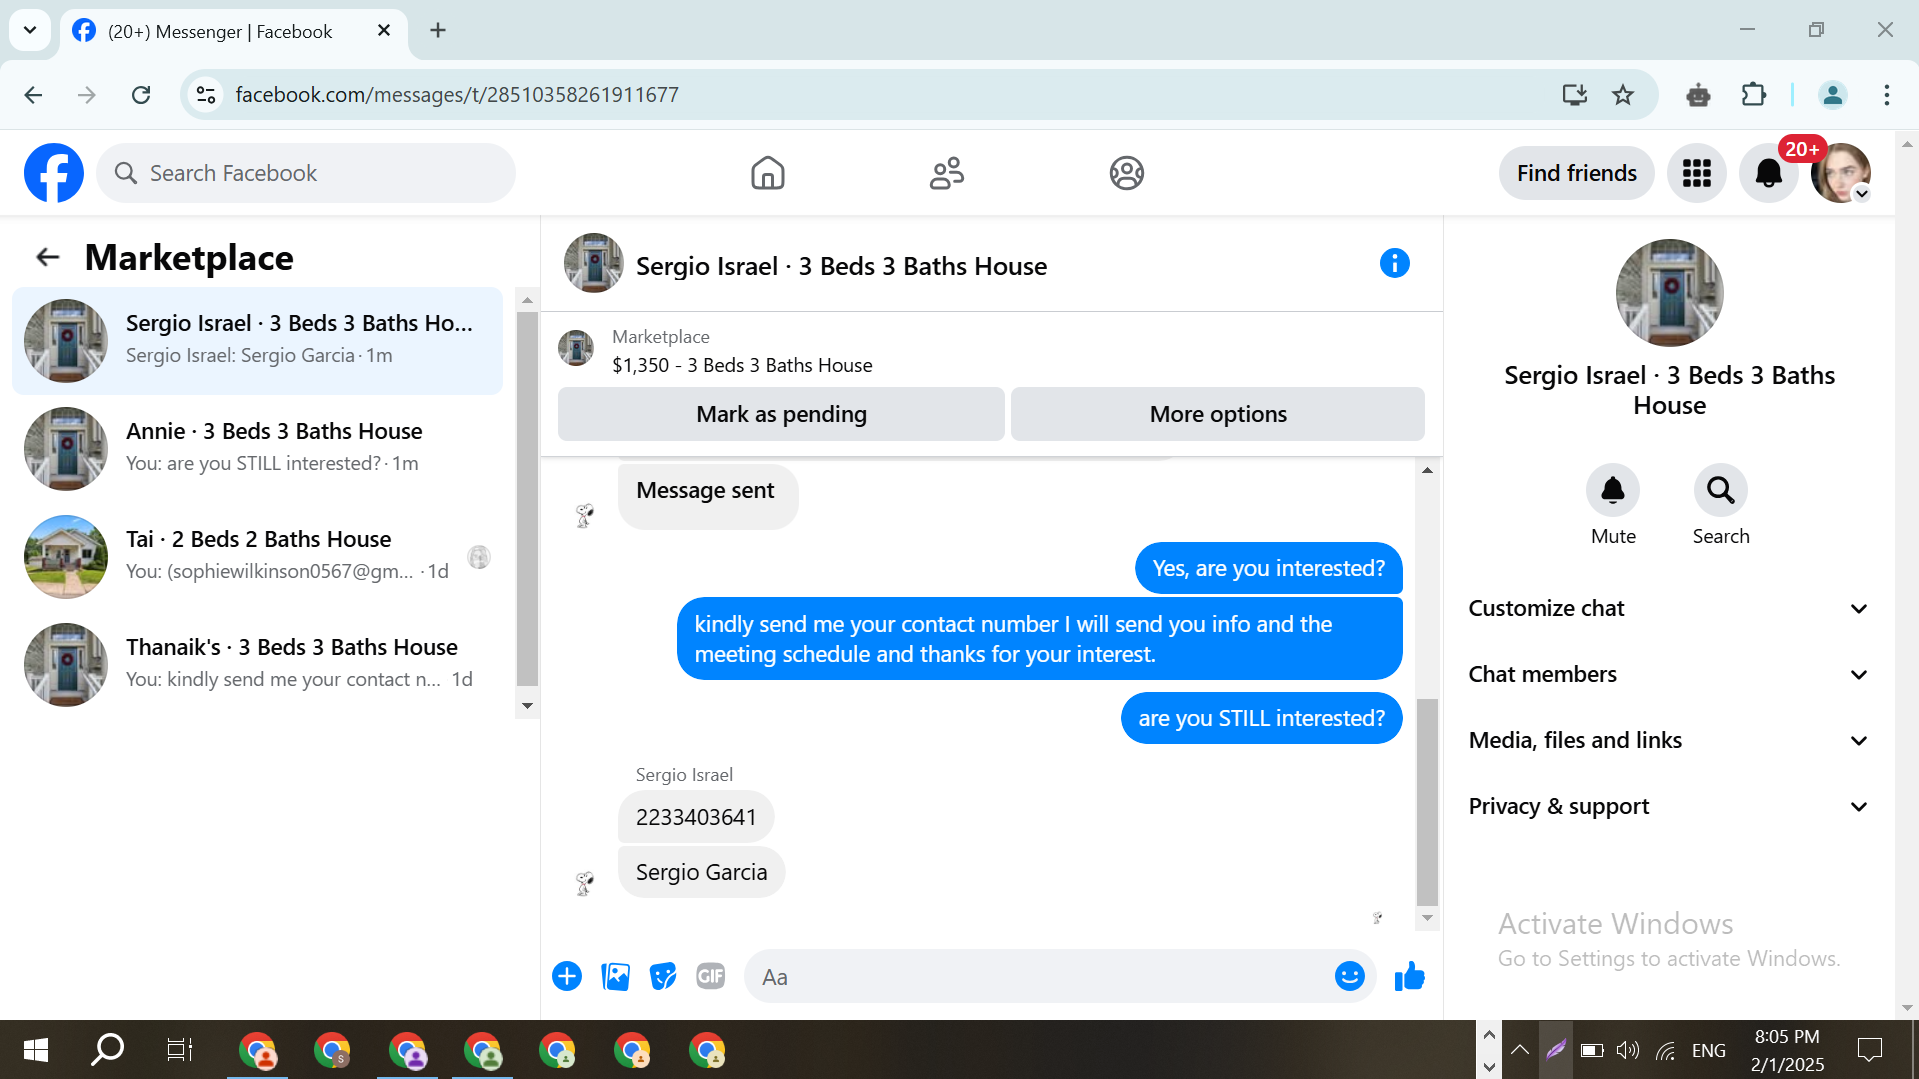The height and width of the screenshot is (1079, 1919).
Task: Open Thanaik's 3 Beds 3 Baths House chat
Action: (x=258, y=665)
